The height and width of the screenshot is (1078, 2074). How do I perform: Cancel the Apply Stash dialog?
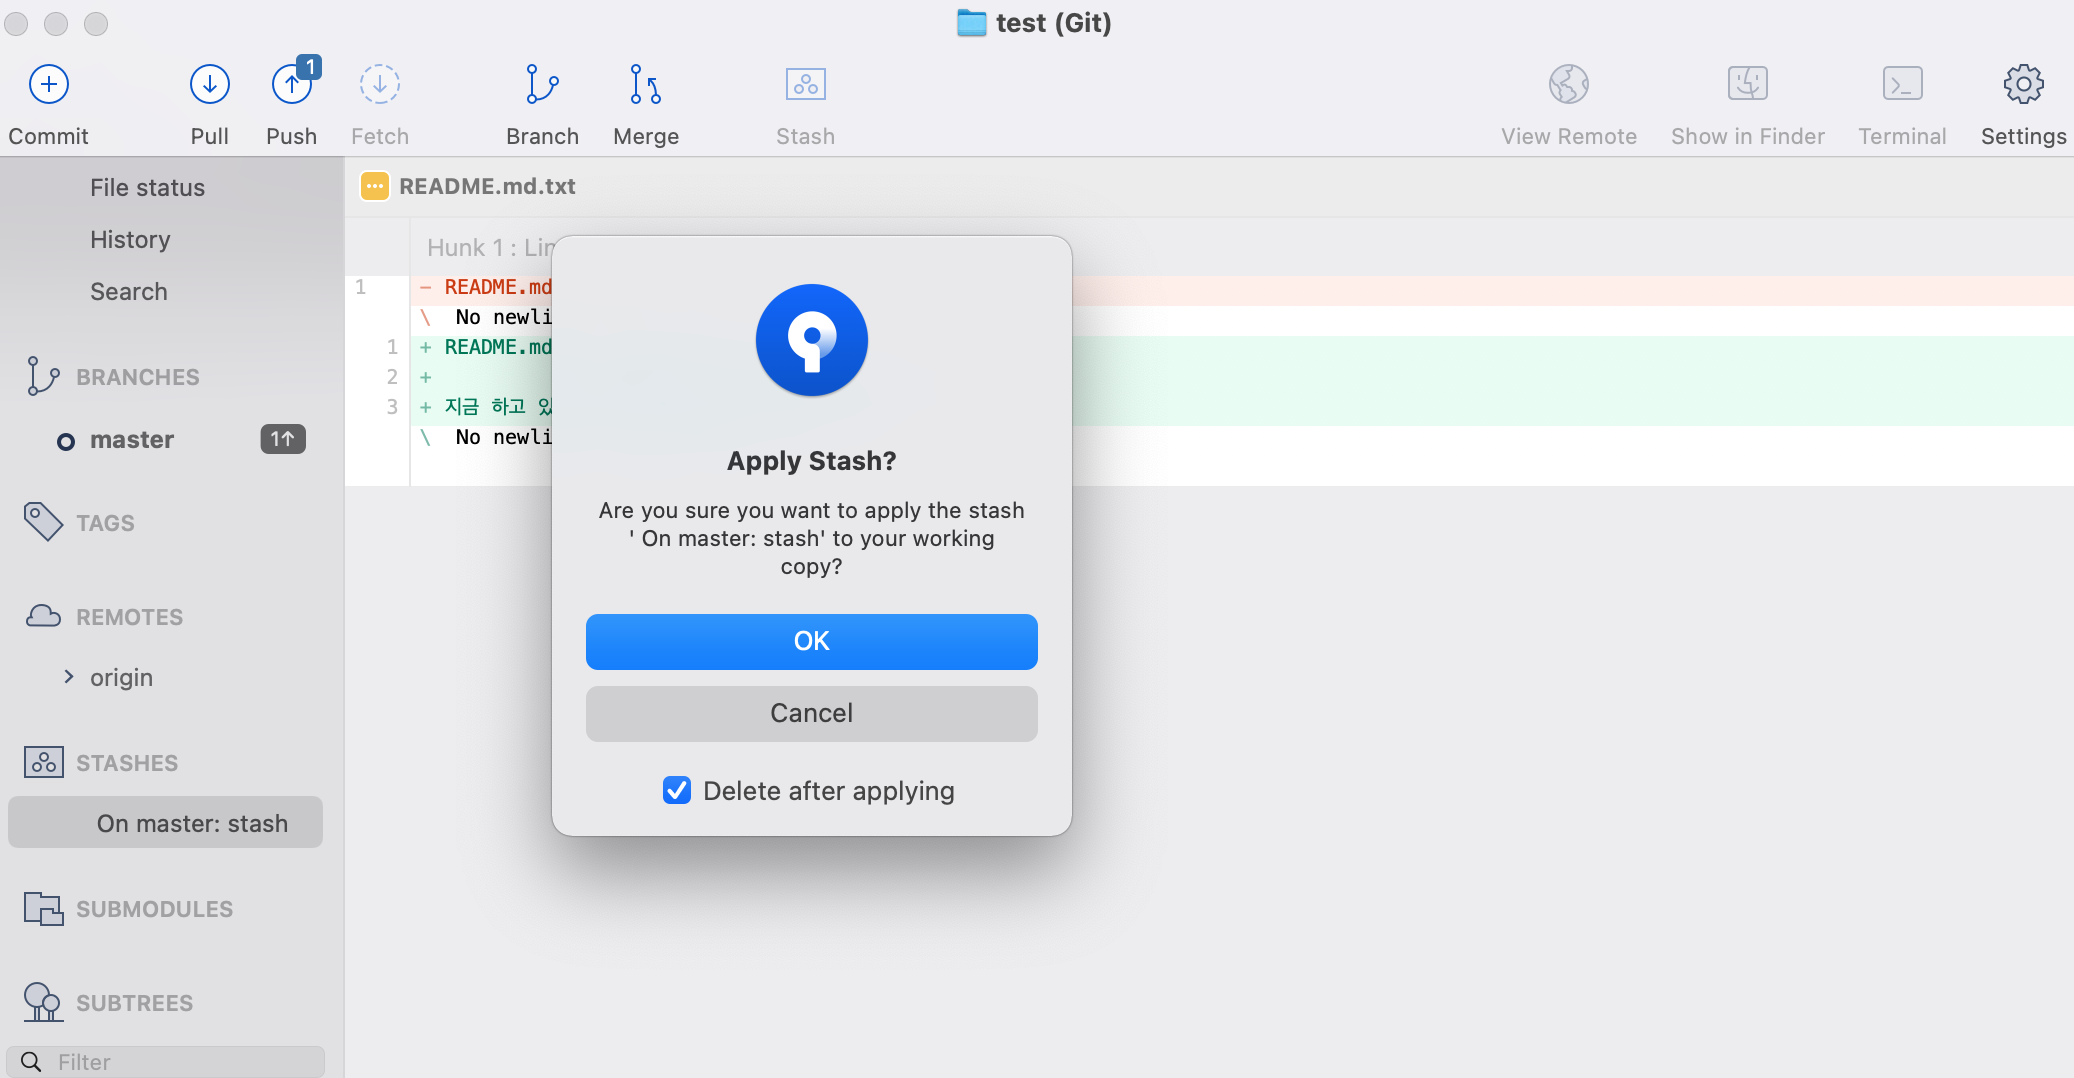(811, 713)
